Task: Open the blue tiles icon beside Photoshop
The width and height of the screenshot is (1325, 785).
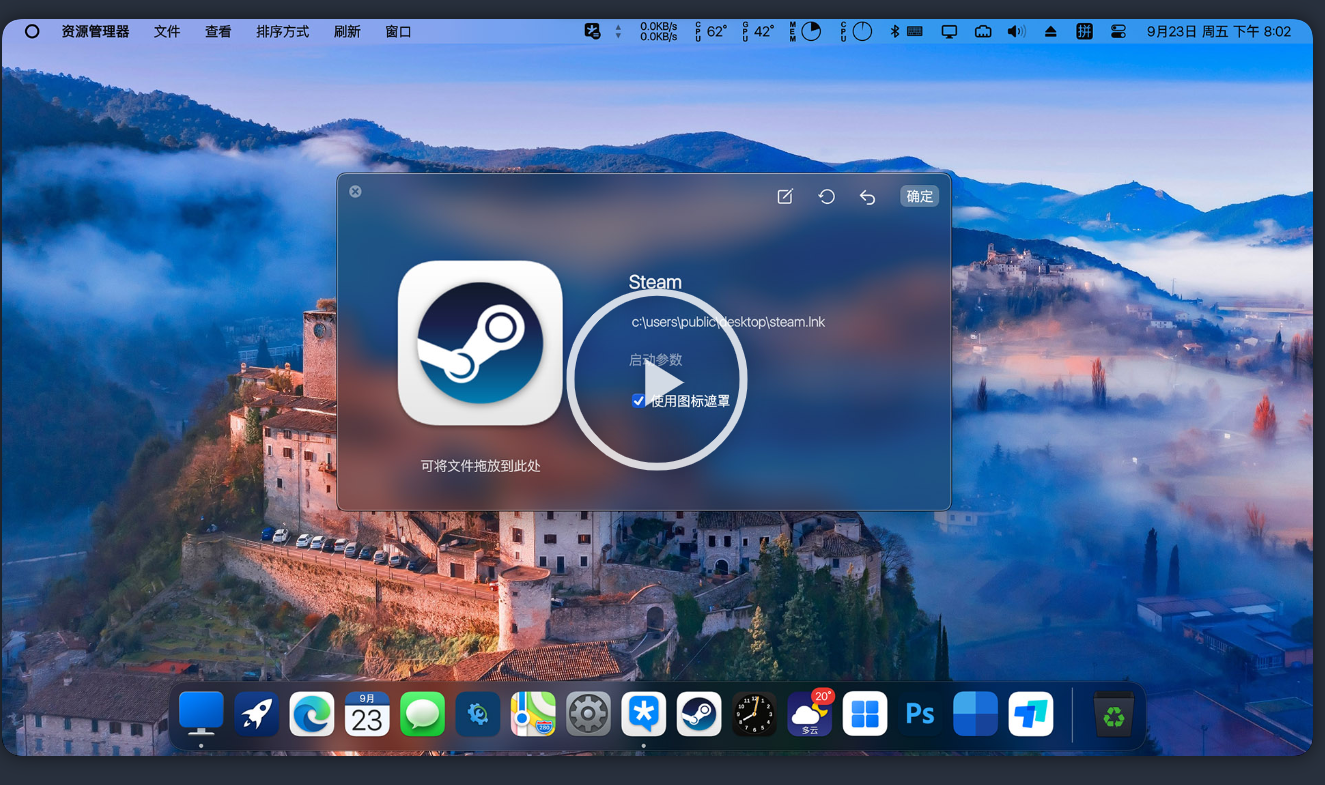Action: point(975,715)
